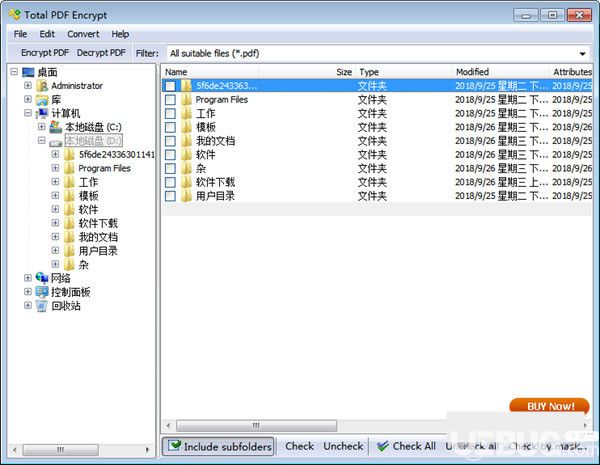Tick the 杂 row checkbox in list

click(170, 168)
